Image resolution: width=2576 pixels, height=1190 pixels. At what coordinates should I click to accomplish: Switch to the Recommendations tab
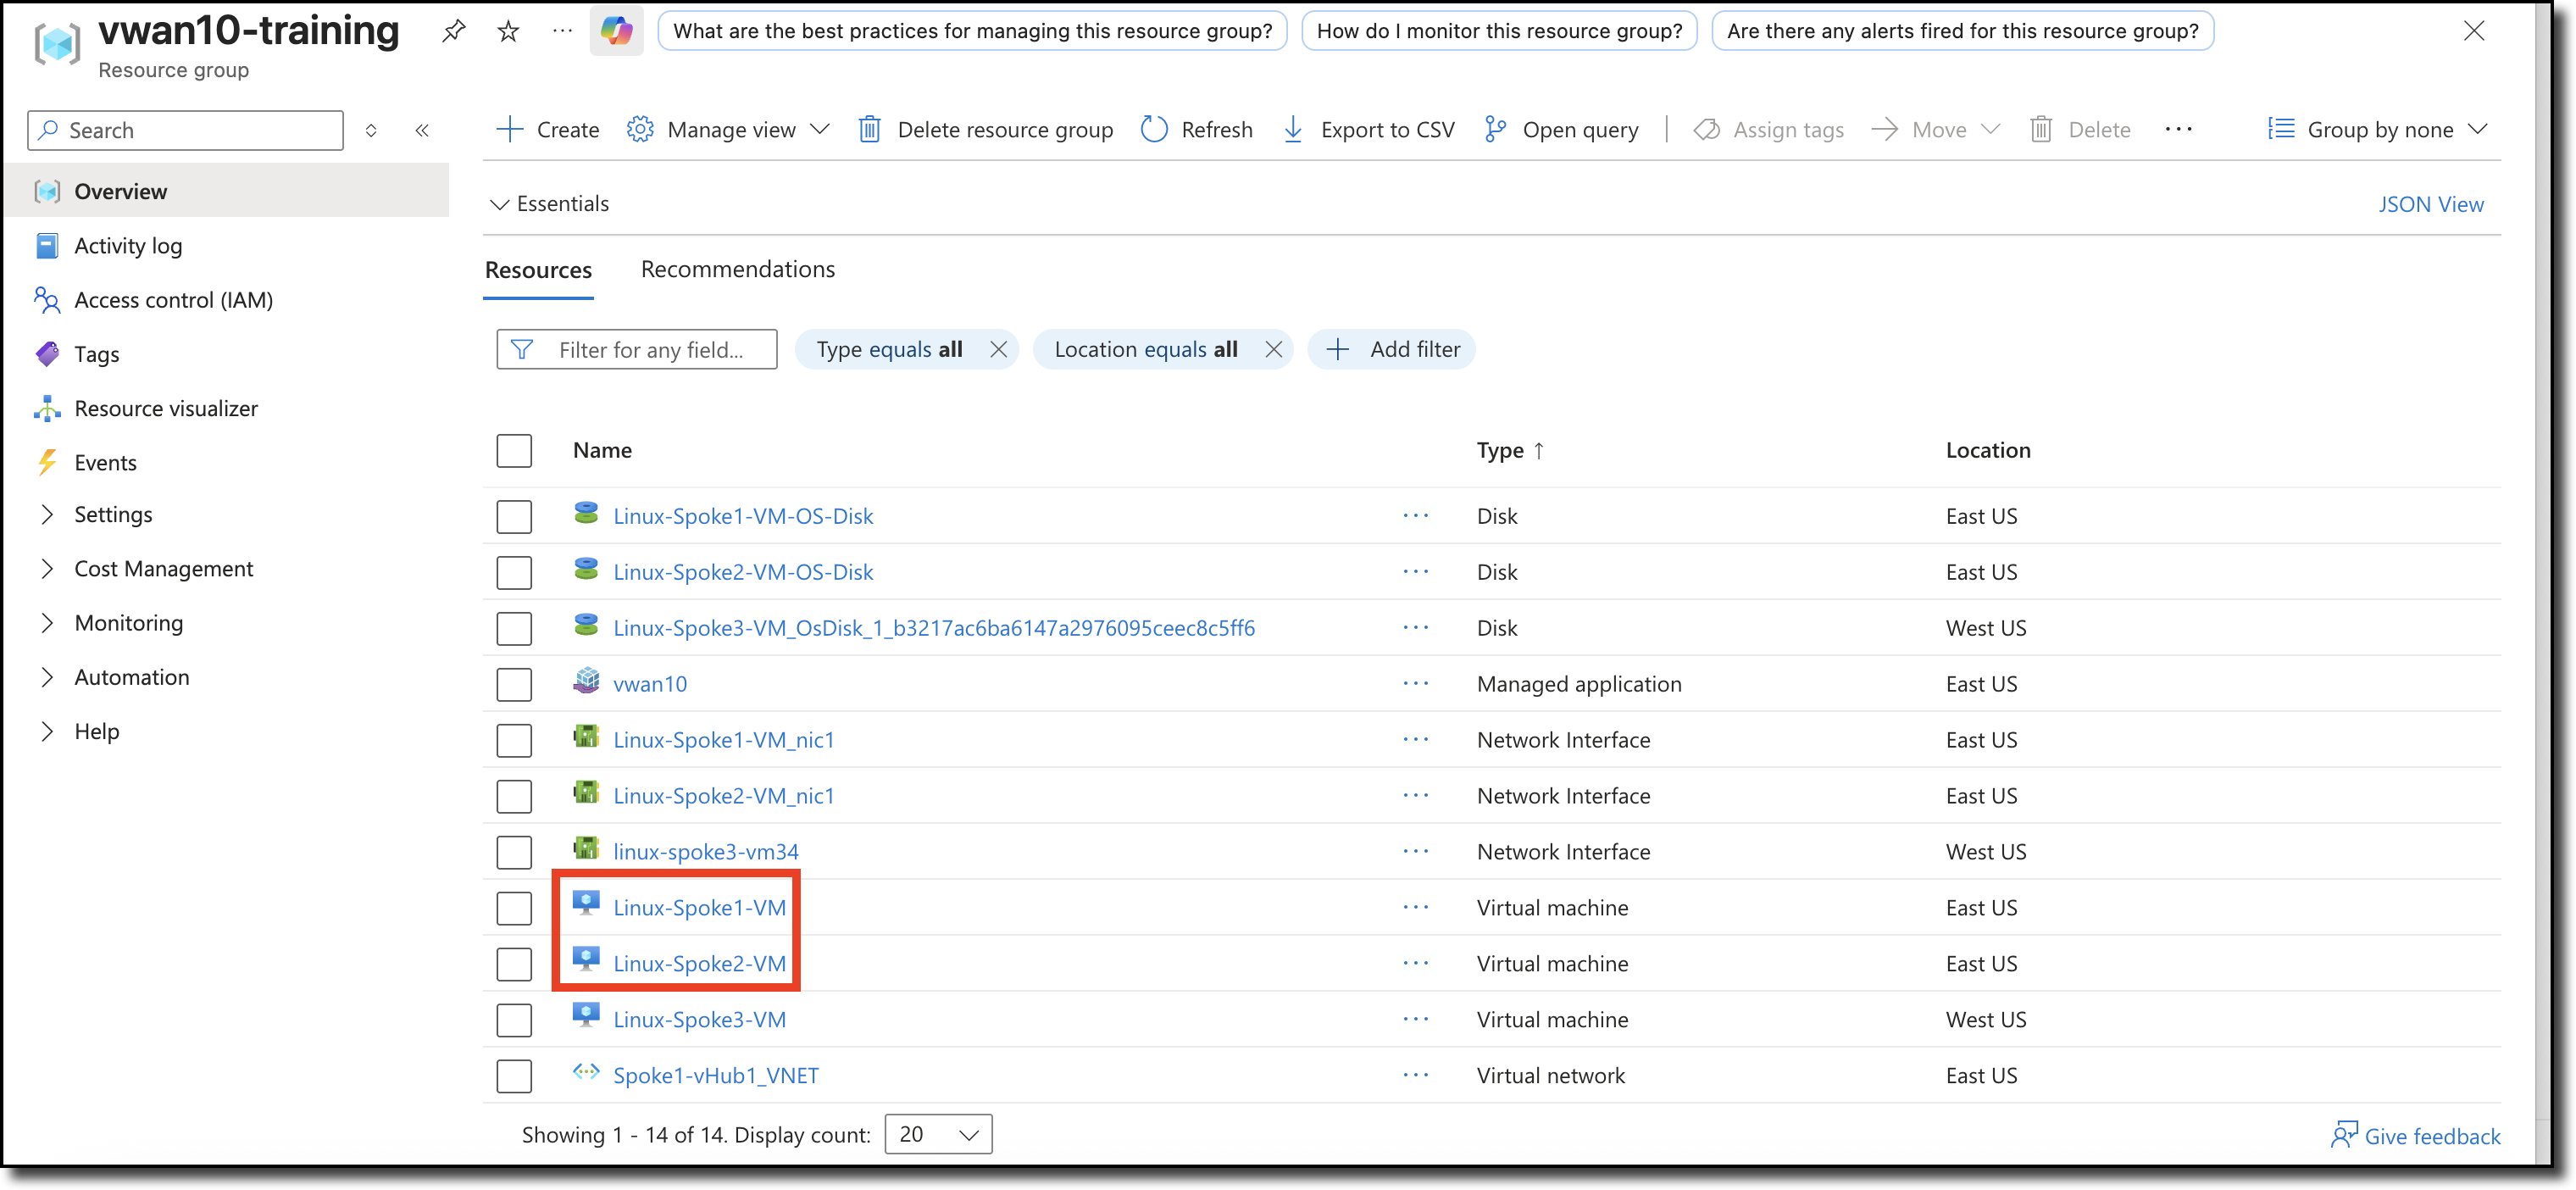pos(737,269)
